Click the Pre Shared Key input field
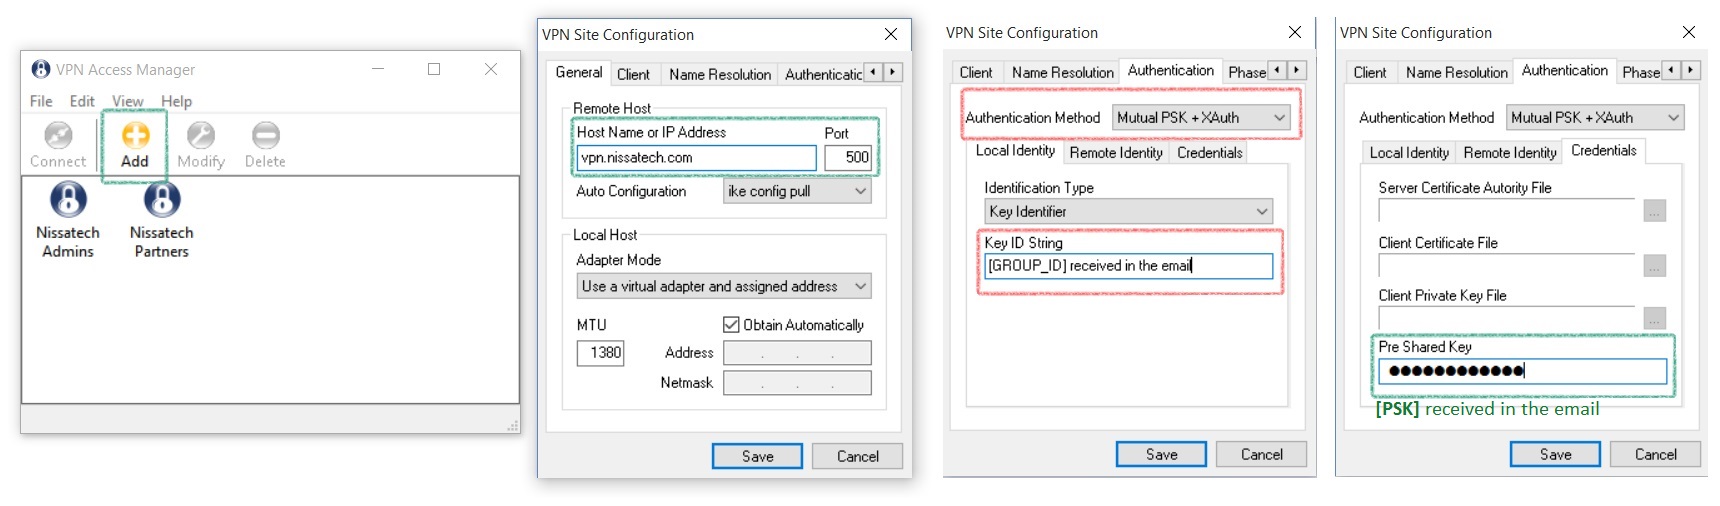The image size is (1720, 506). pyautogui.click(x=1522, y=371)
